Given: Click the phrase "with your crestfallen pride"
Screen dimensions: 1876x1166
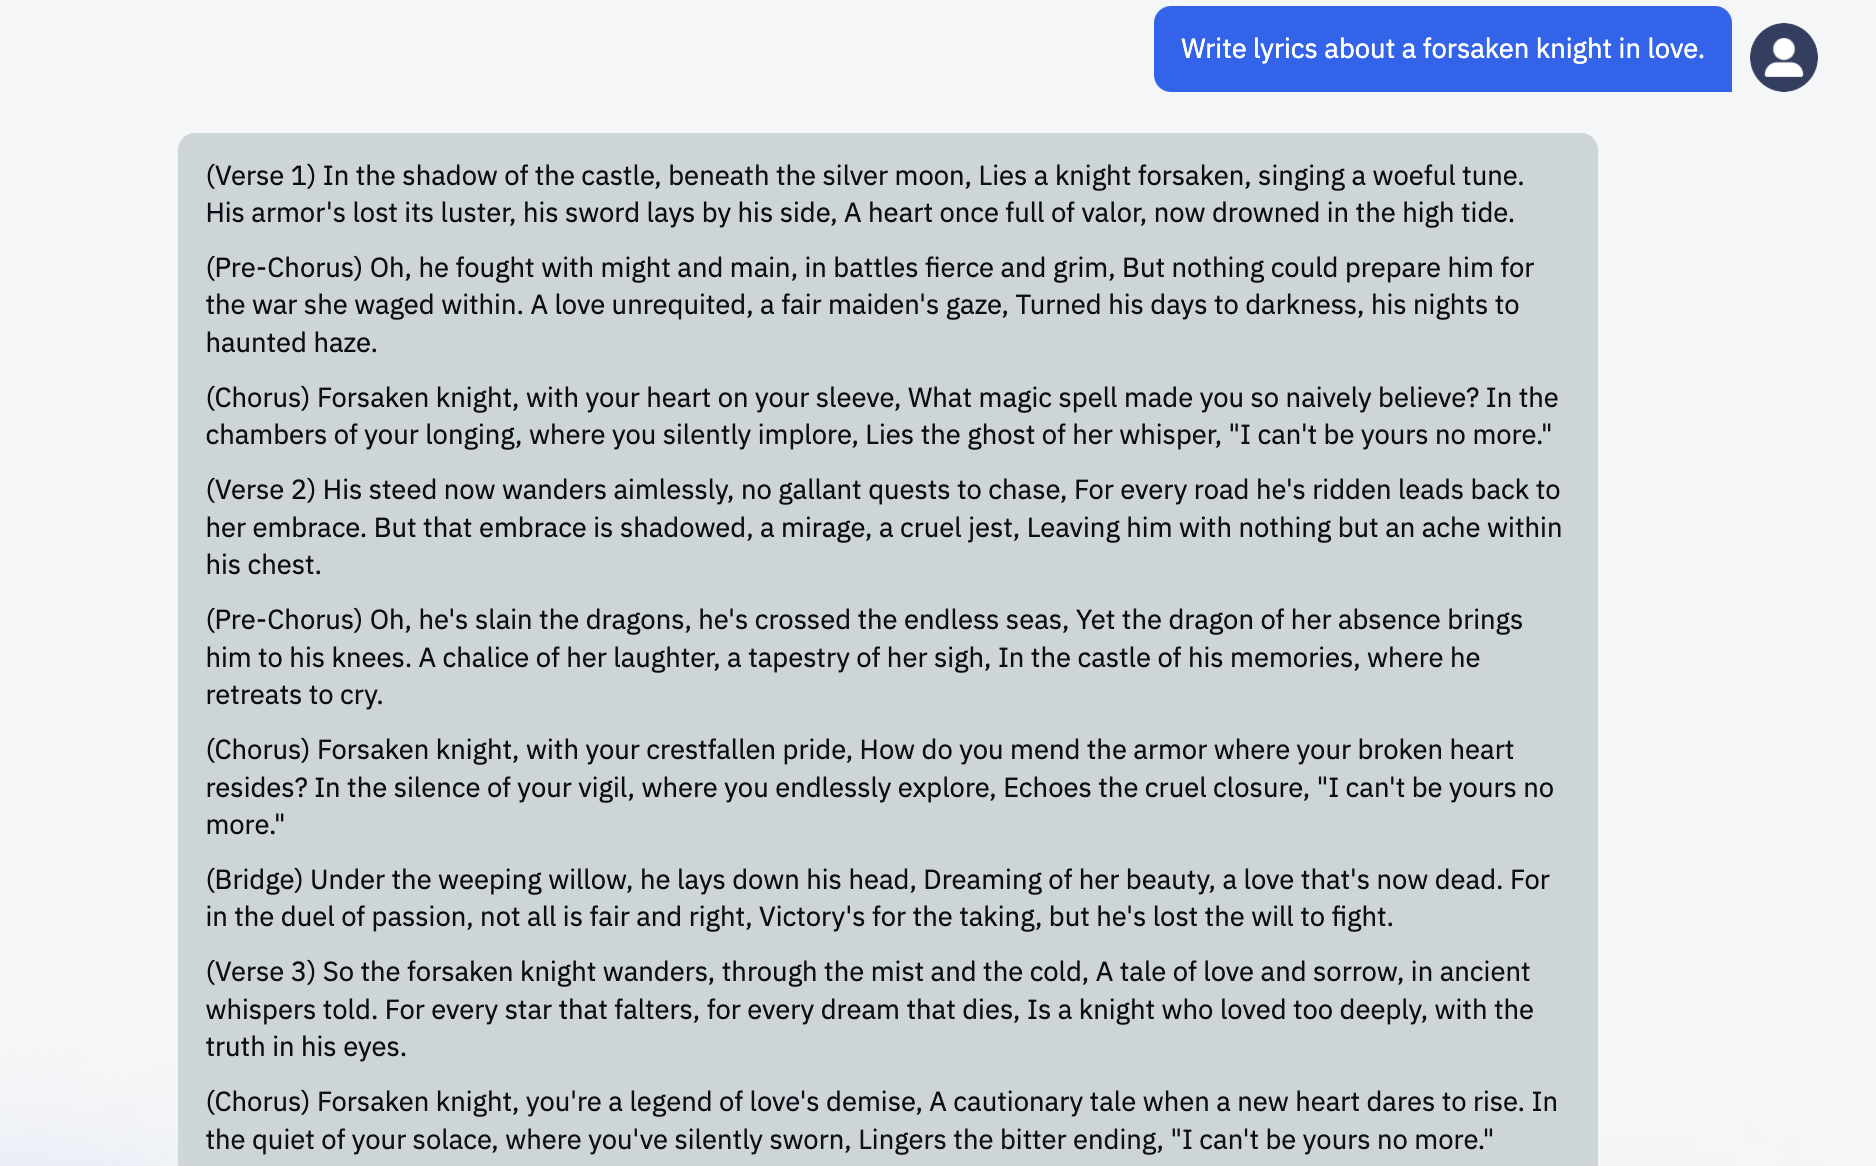Looking at the screenshot, I should click(688, 750).
